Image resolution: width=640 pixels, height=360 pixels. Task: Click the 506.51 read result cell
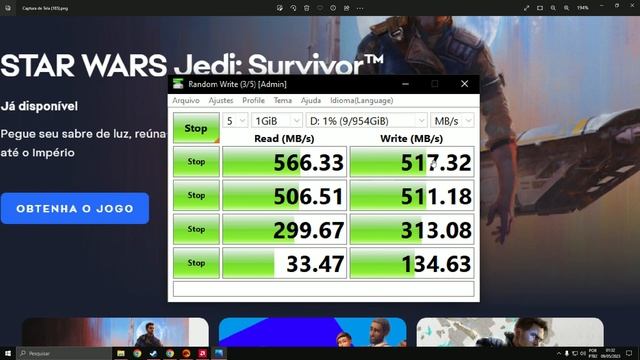(284, 195)
